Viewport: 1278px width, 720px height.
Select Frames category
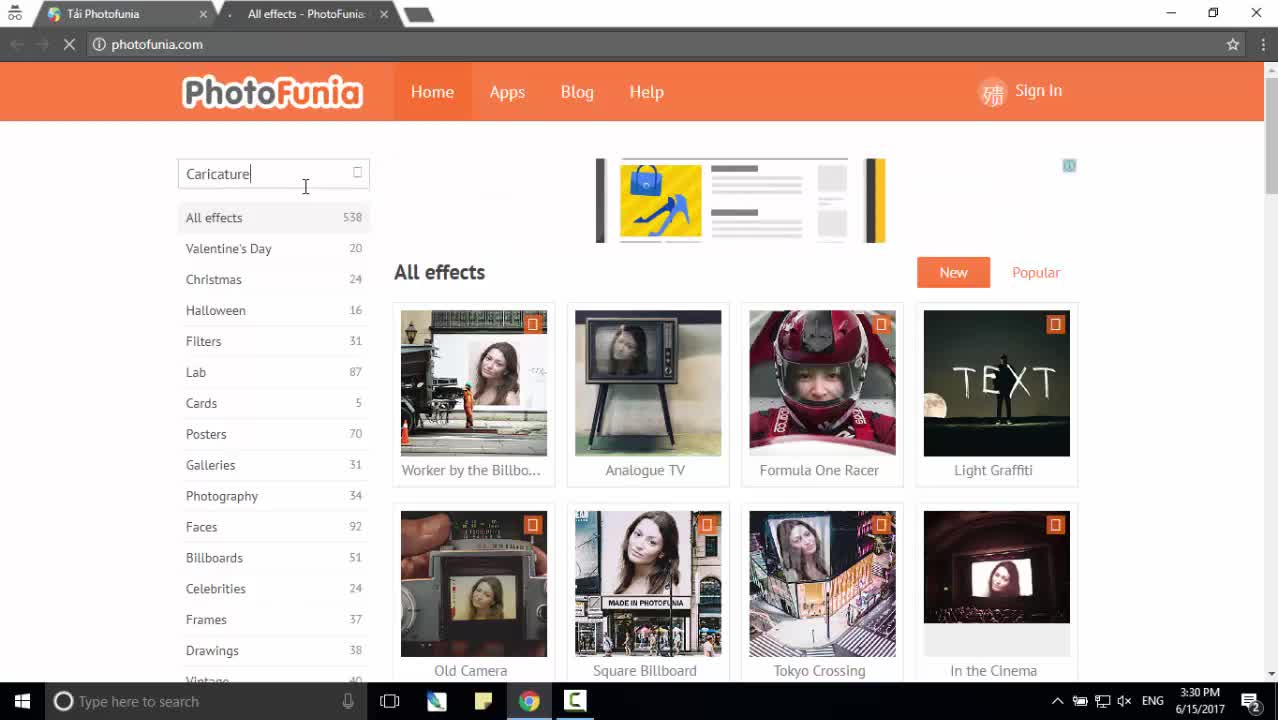point(274,620)
